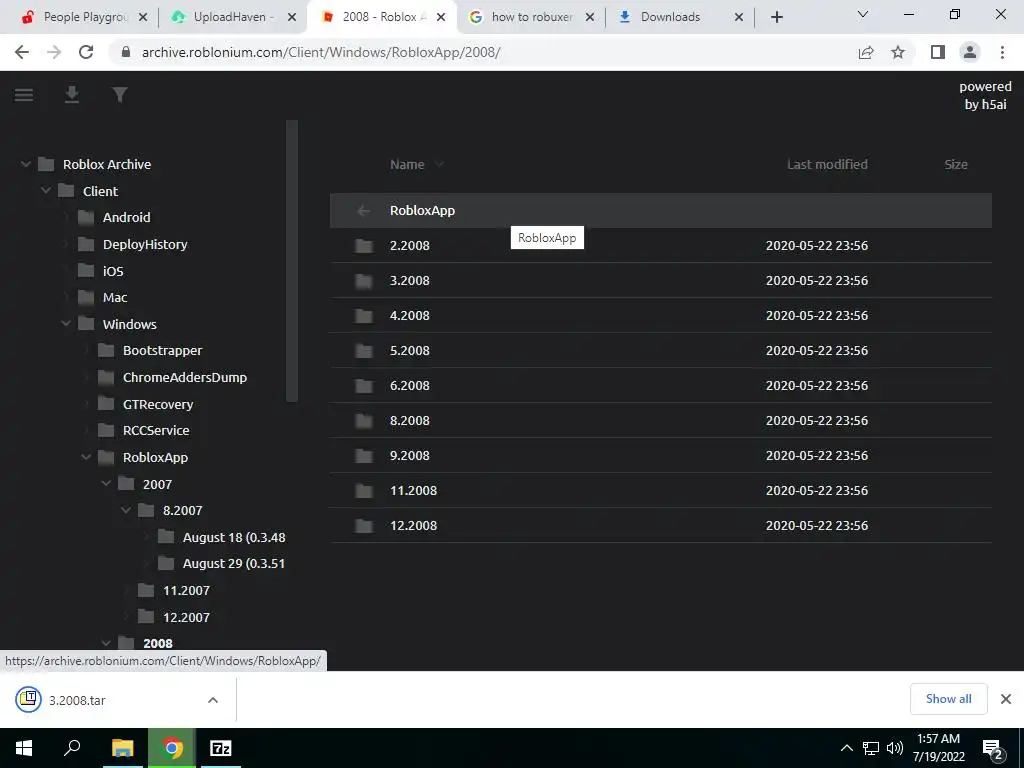Open Chrome side panel icon

click(x=938, y=52)
